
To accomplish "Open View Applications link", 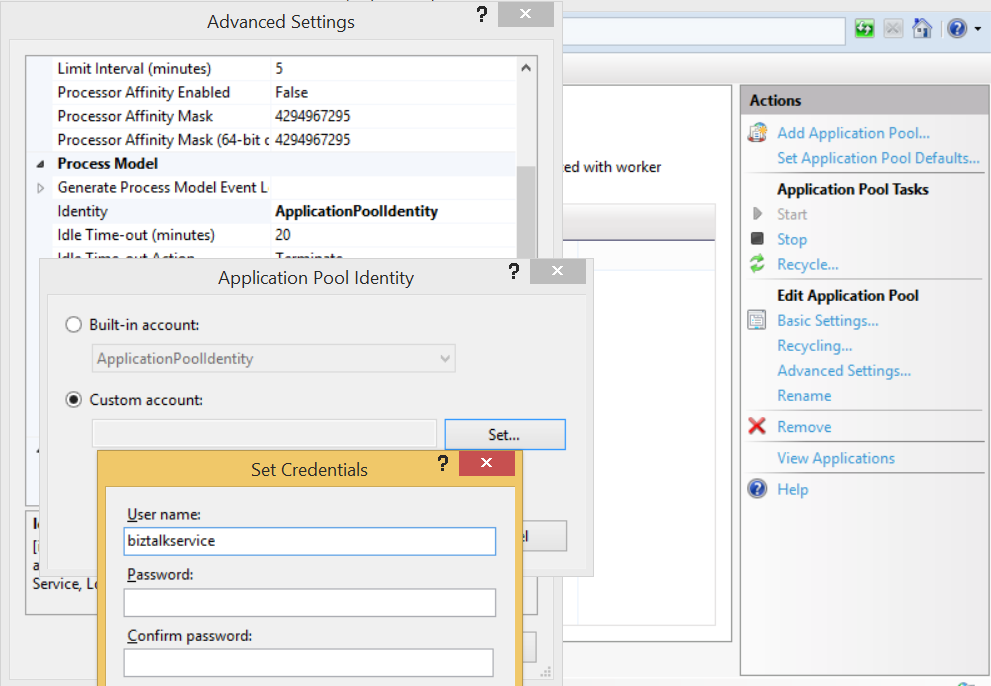I will 836,458.
